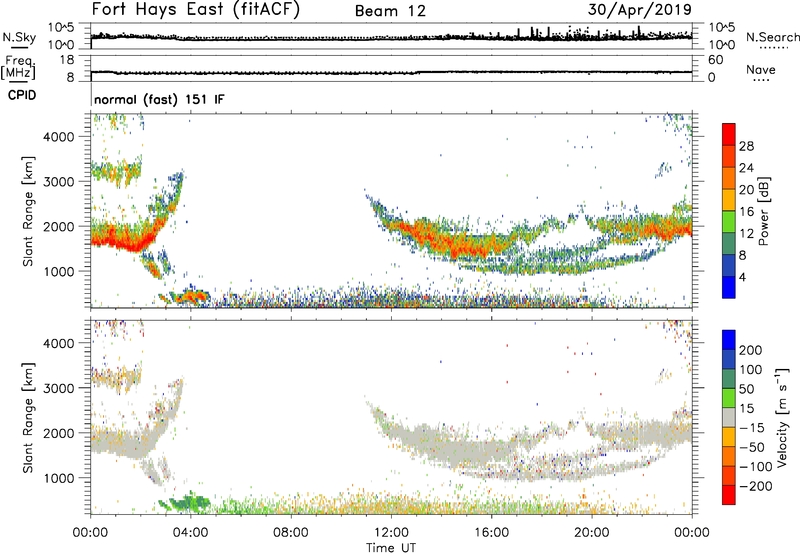Select the dotted line sample under 'N.Search'
Viewport: 800px width, 554px height.
(x=774, y=48)
